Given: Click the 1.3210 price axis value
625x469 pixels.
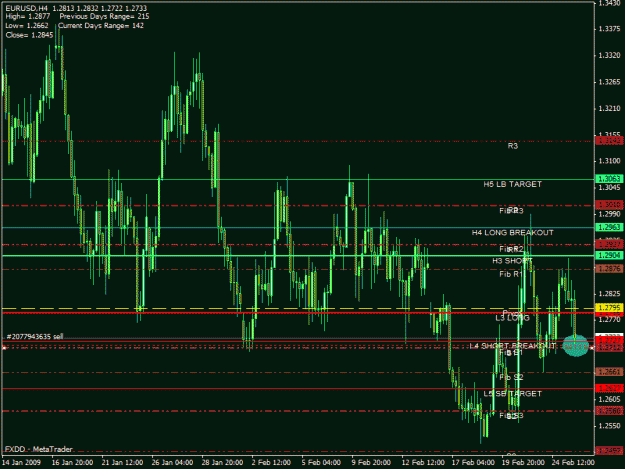Looking at the screenshot, I should pos(609,108).
